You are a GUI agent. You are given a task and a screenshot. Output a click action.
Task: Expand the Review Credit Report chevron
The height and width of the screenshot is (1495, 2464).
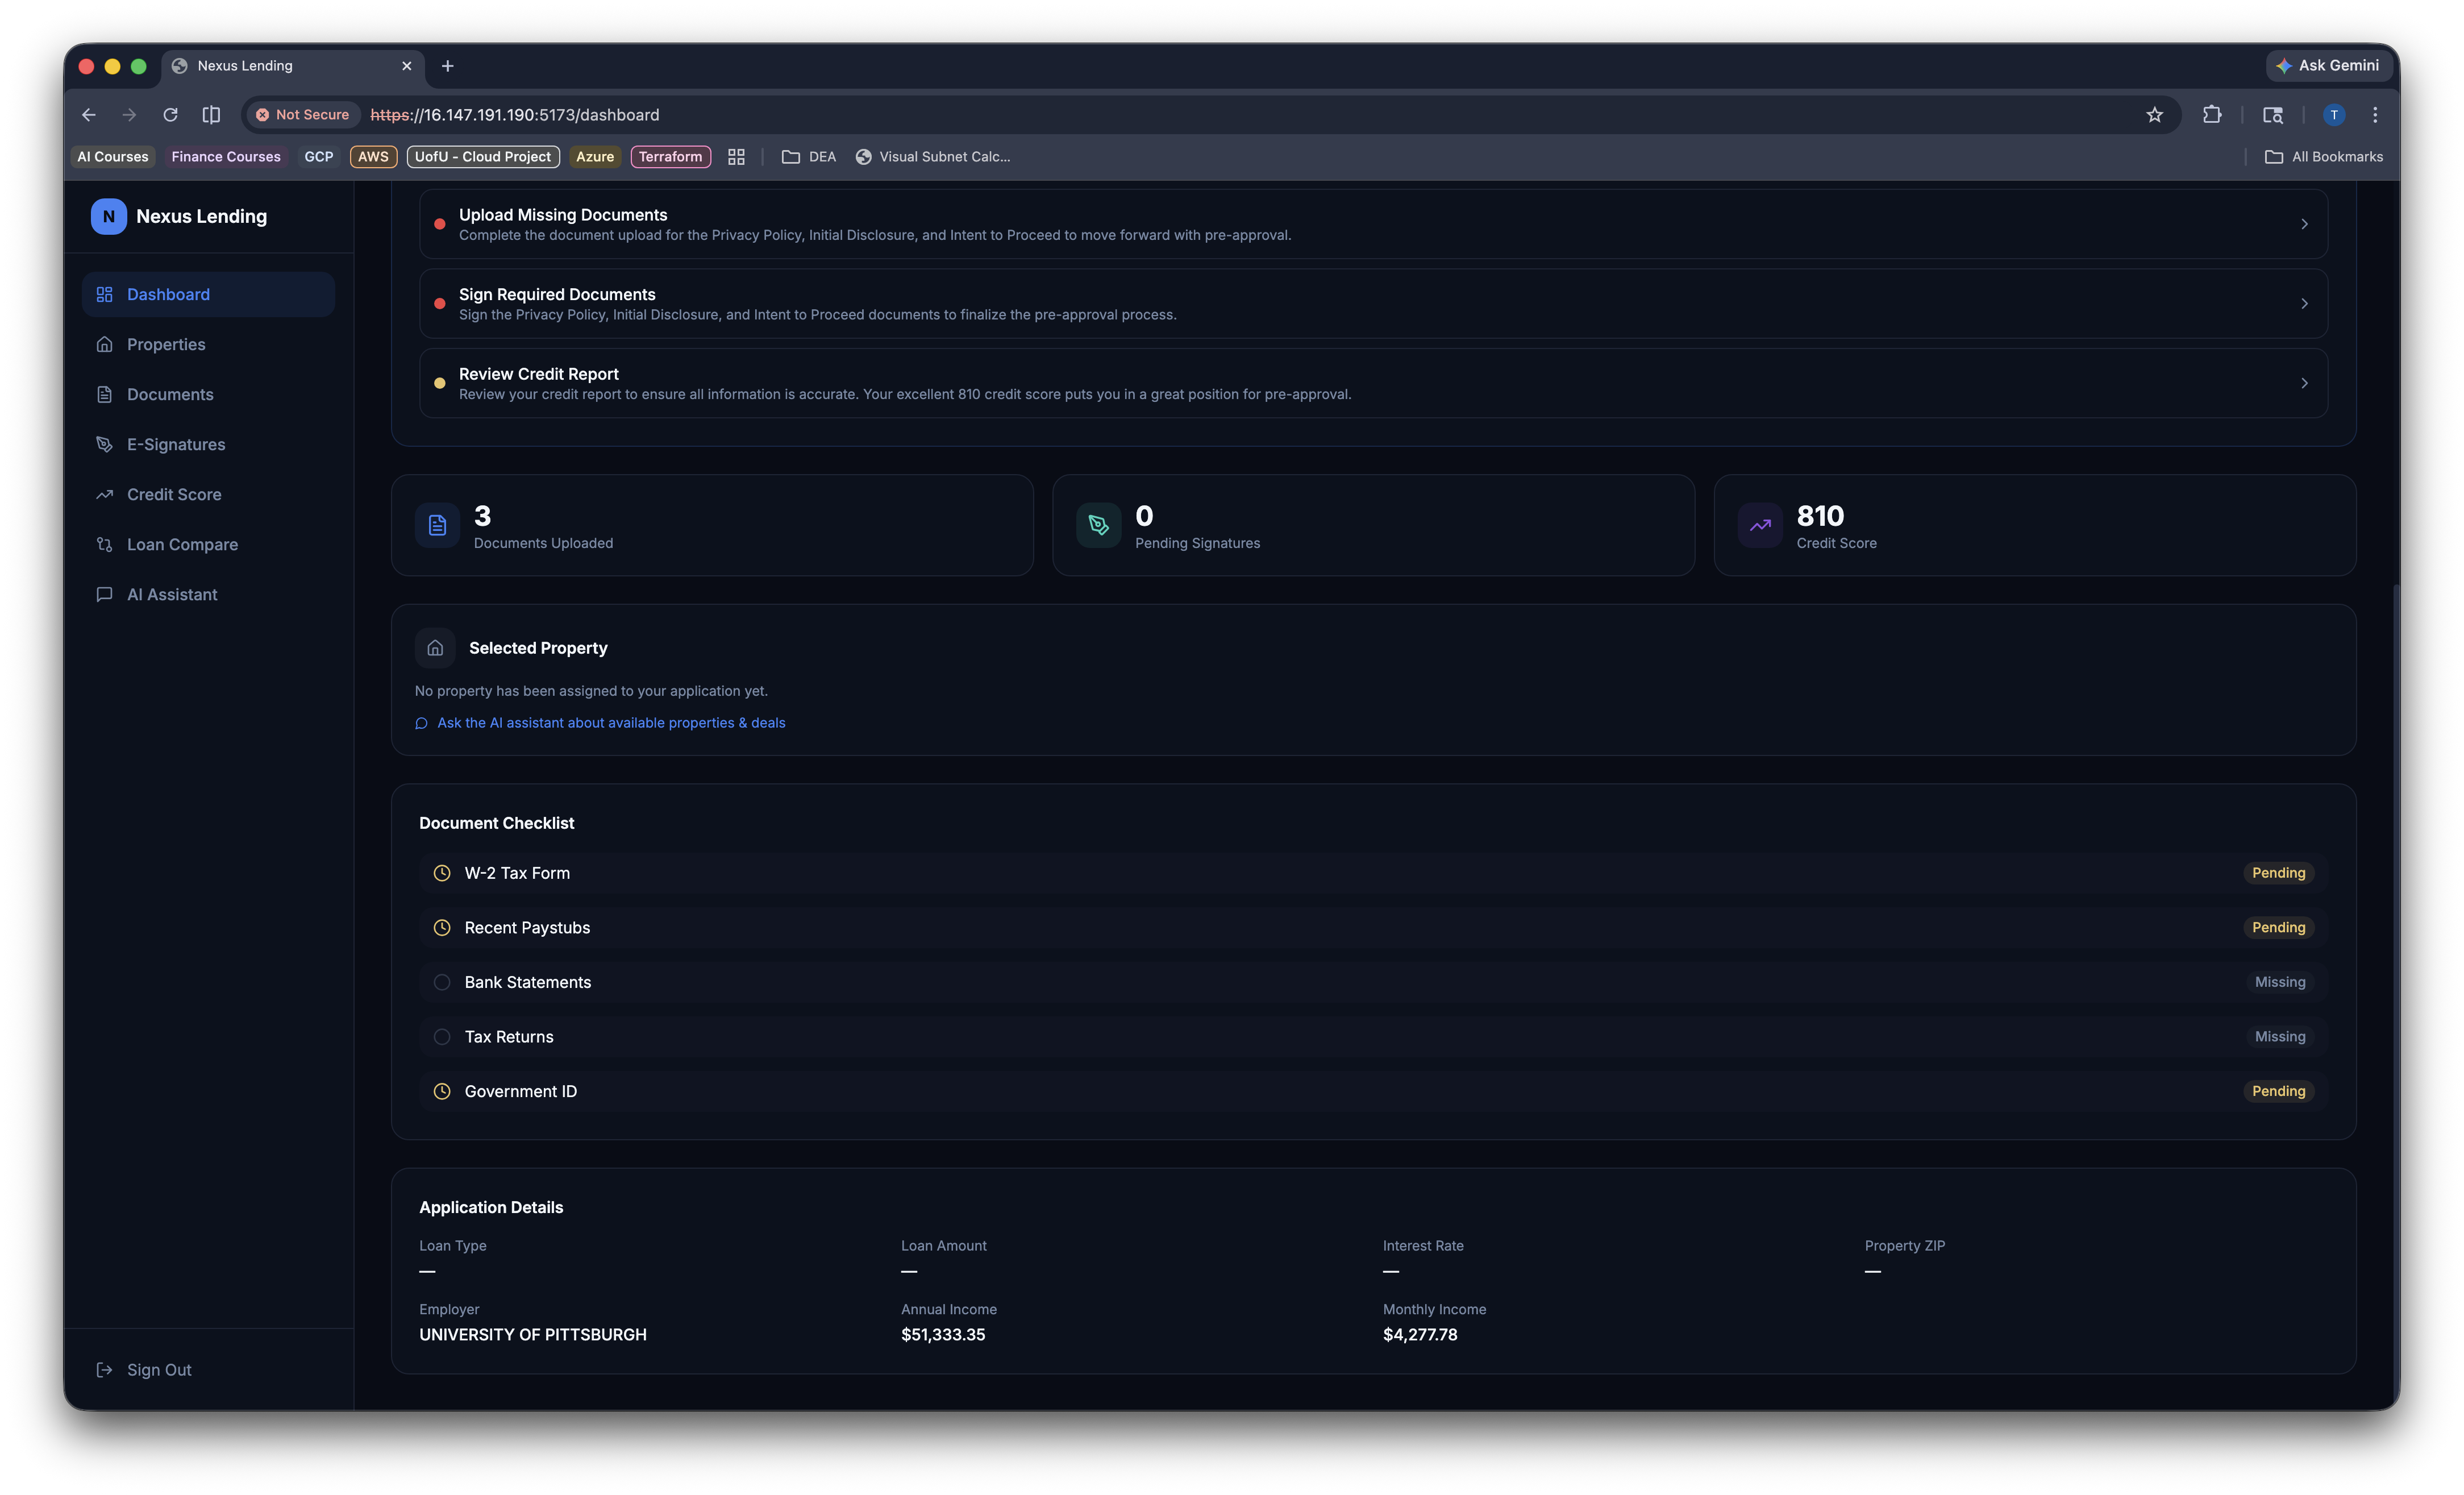tap(2304, 383)
